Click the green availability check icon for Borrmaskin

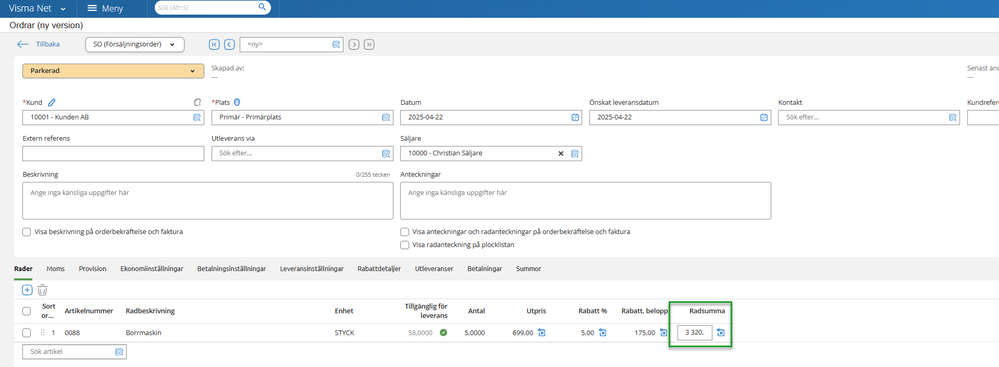coord(443,333)
